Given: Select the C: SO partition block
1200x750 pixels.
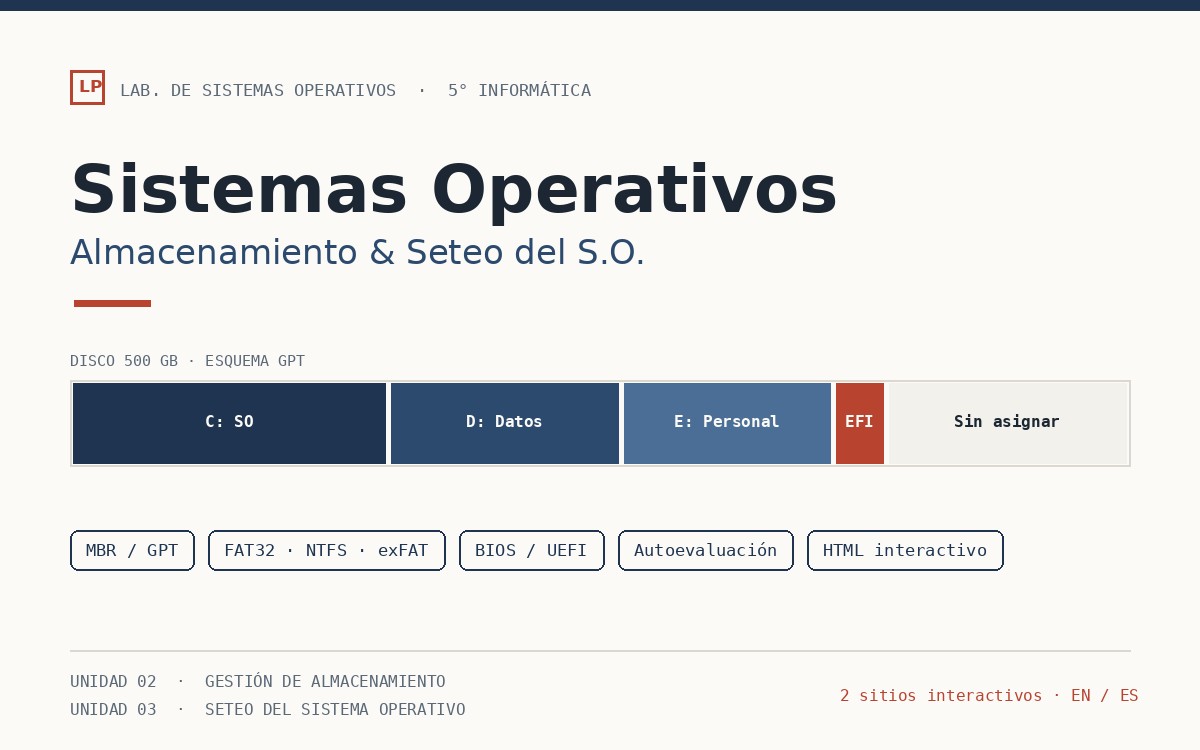Looking at the screenshot, I should click(229, 423).
